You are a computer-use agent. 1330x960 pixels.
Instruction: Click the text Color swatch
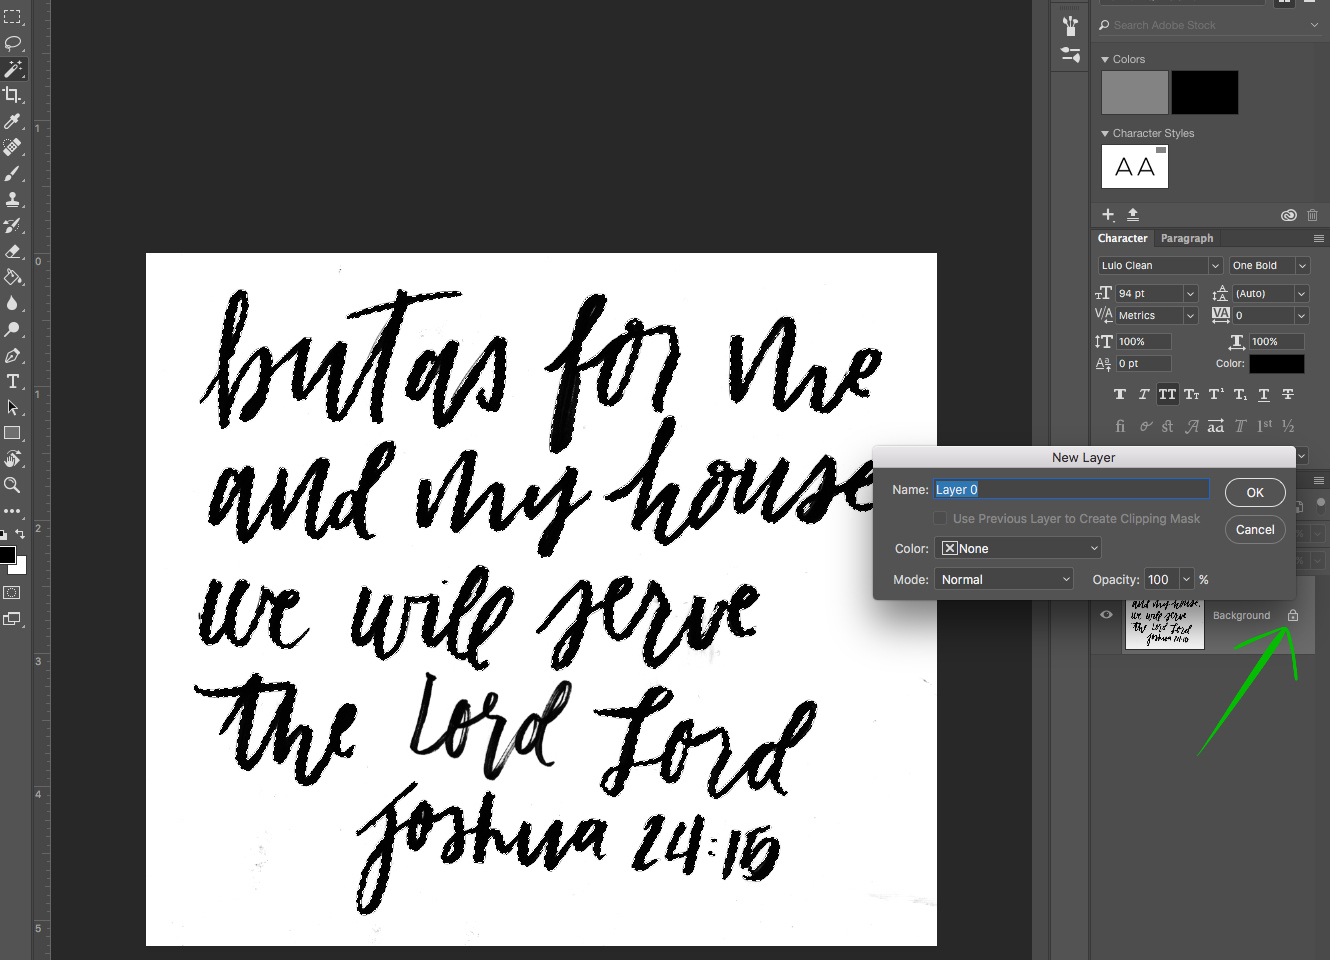[1276, 363]
